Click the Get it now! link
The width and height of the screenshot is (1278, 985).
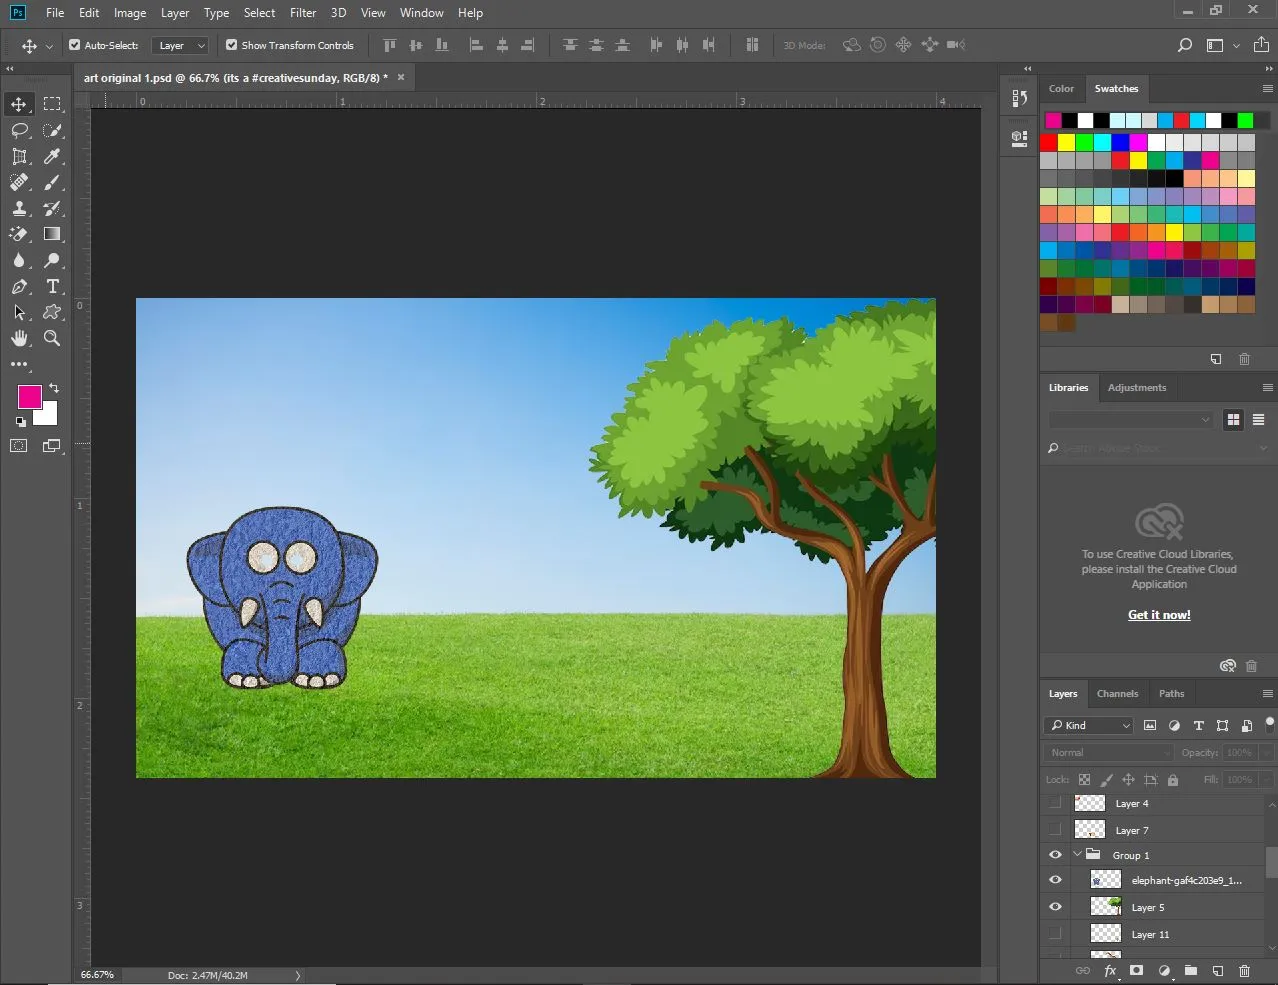(x=1159, y=615)
